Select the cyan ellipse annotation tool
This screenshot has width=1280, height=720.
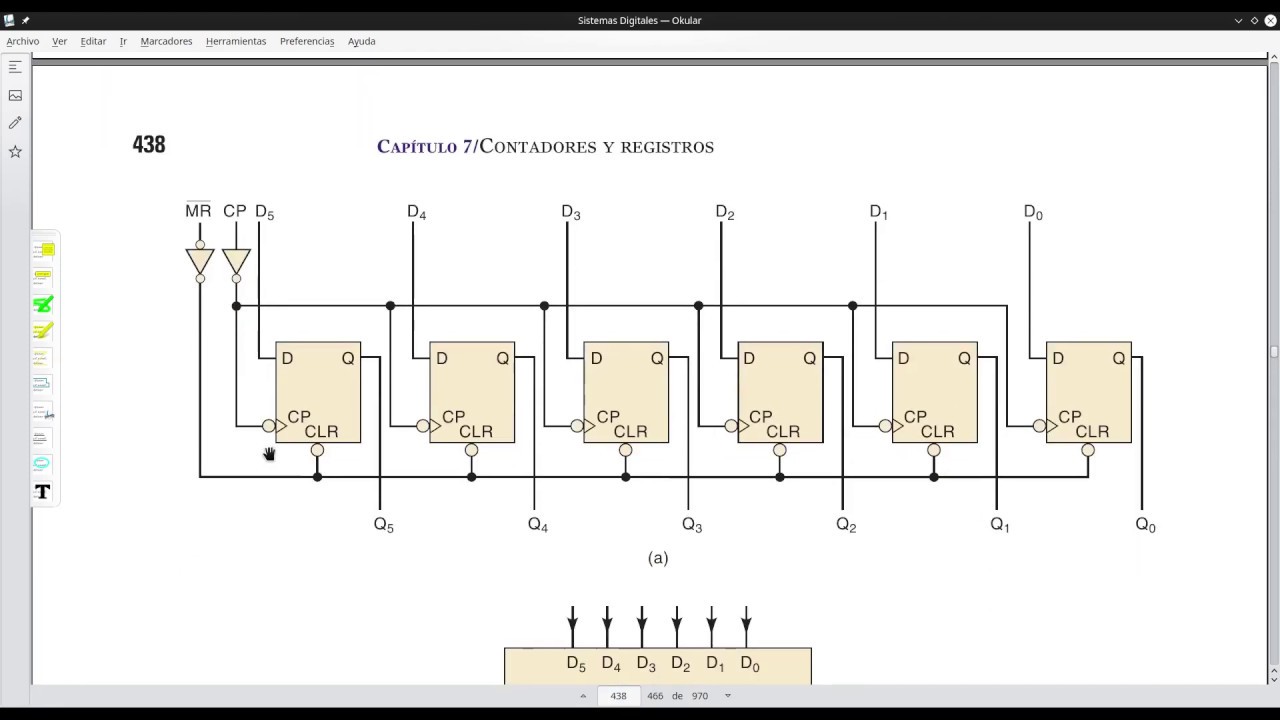pos(43,464)
